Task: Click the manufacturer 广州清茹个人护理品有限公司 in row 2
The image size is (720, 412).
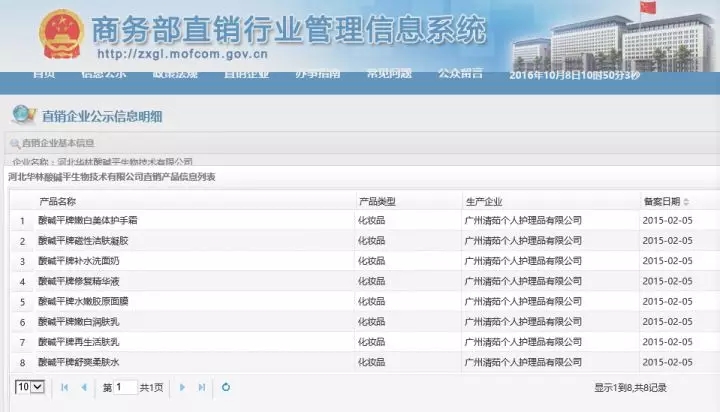Action: (x=523, y=241)
